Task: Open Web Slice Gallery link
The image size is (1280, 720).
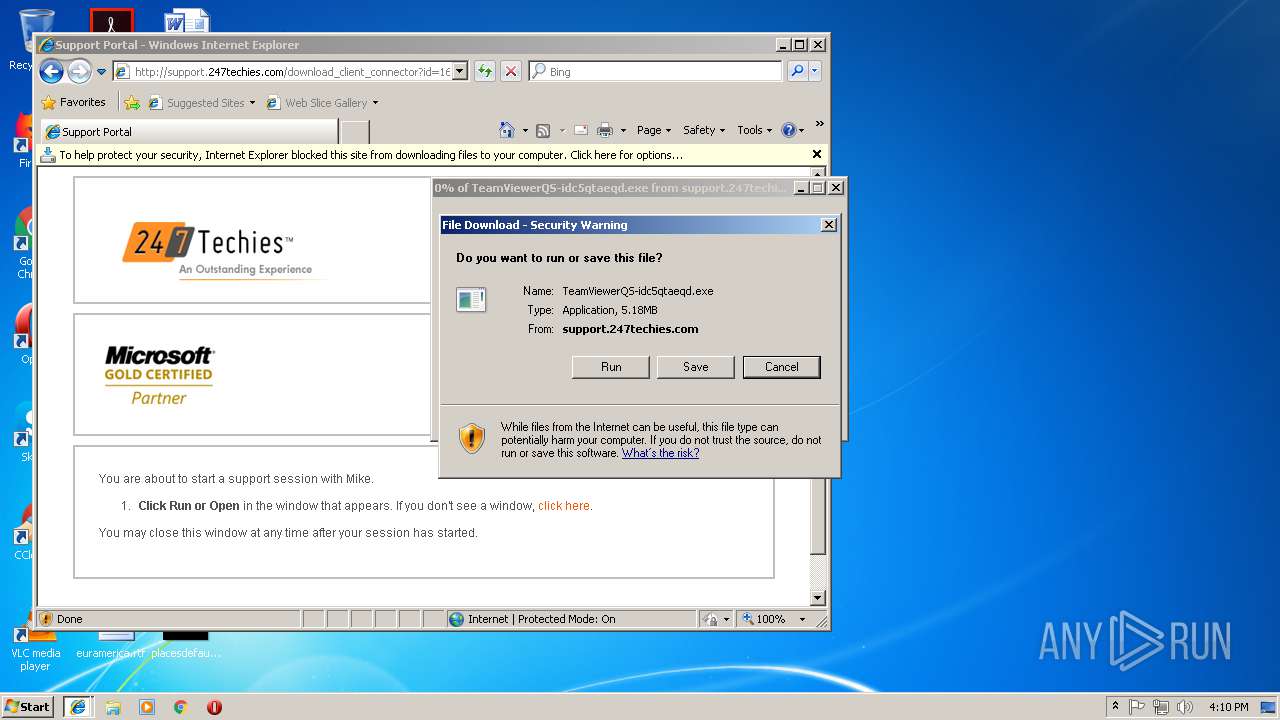Action: tap(322, 102)
